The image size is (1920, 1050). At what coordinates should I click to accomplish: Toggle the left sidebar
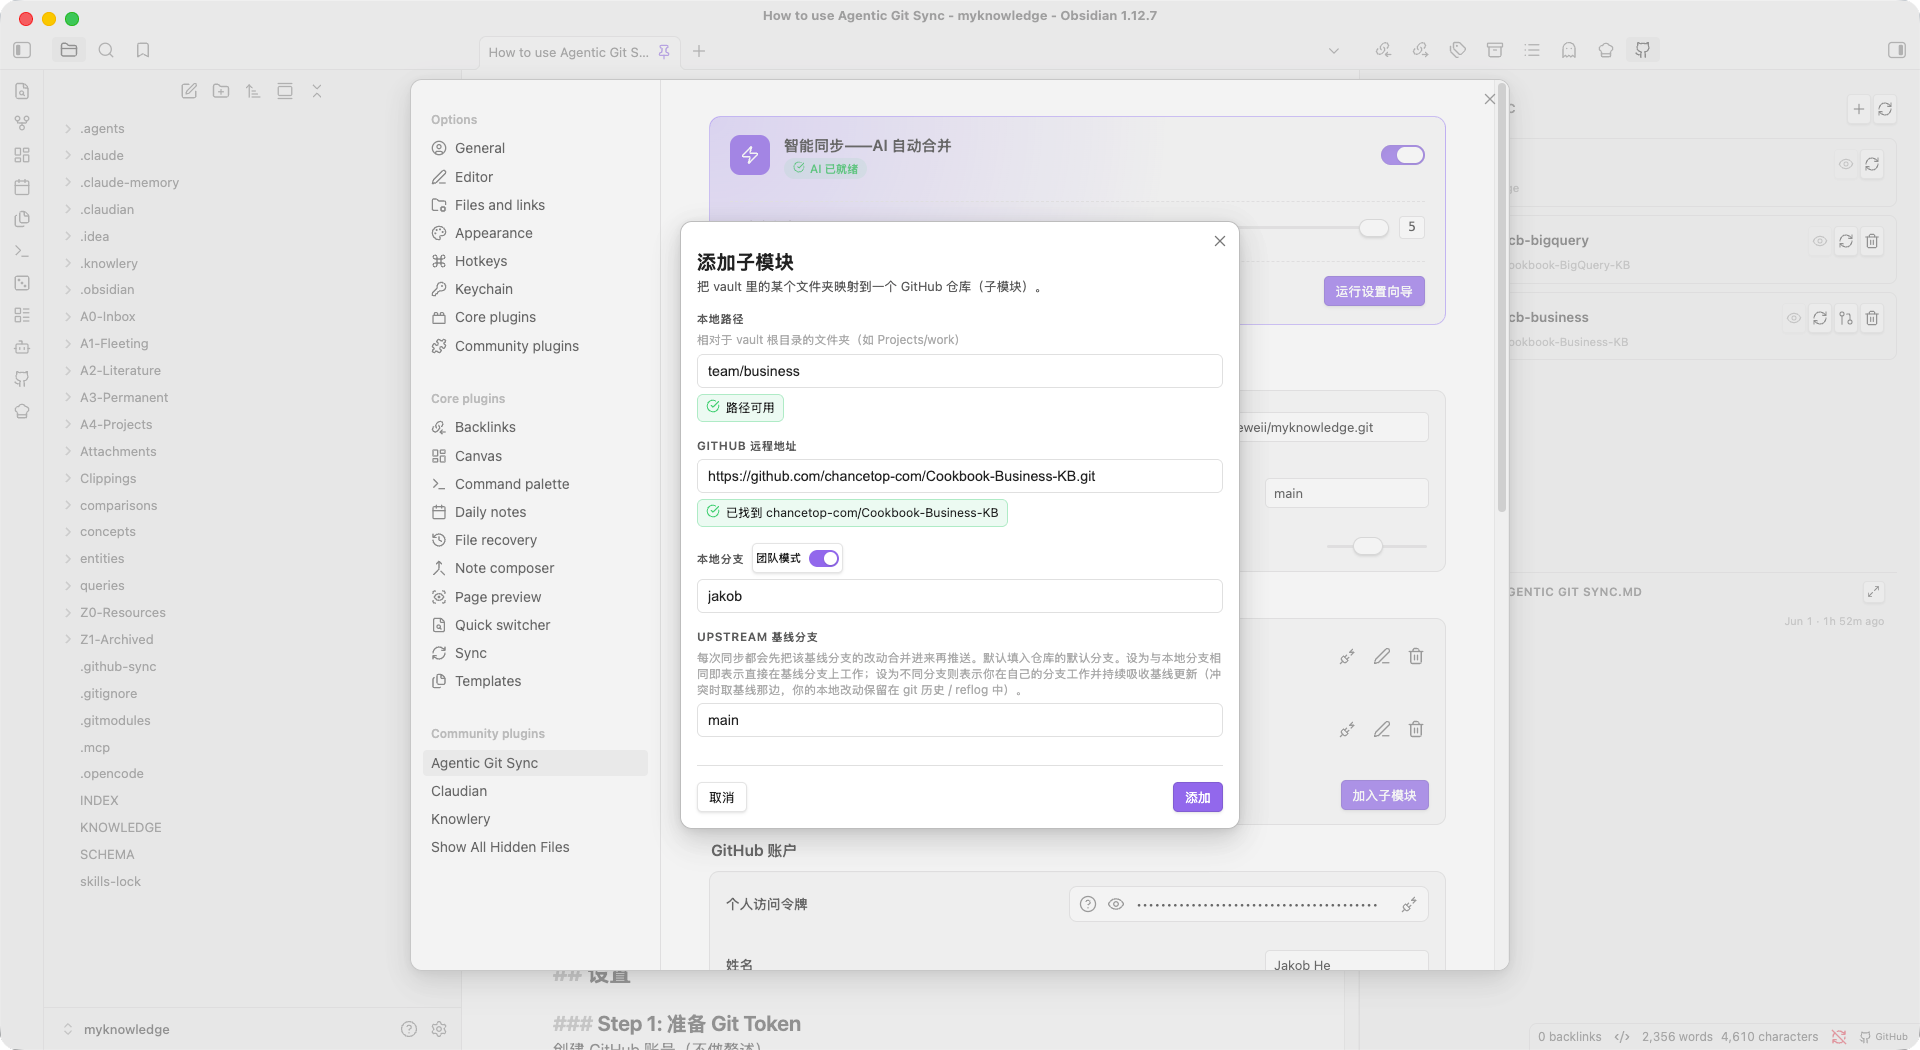(x=22, y=50)
